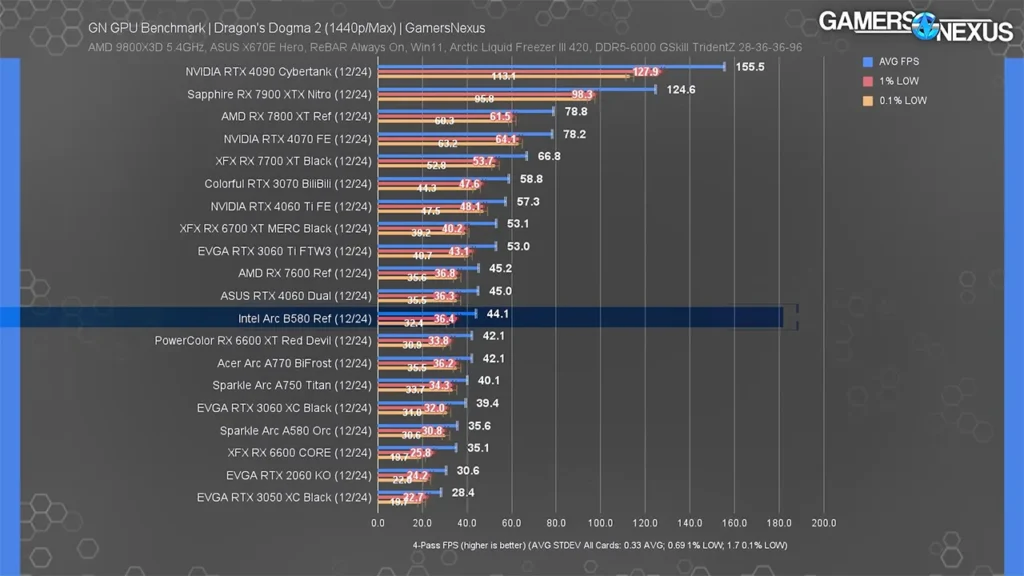This screenshot has height=576, width=1024.
Task: Click the Arc B580 average value "44.1"
Action: click(498, 314)
